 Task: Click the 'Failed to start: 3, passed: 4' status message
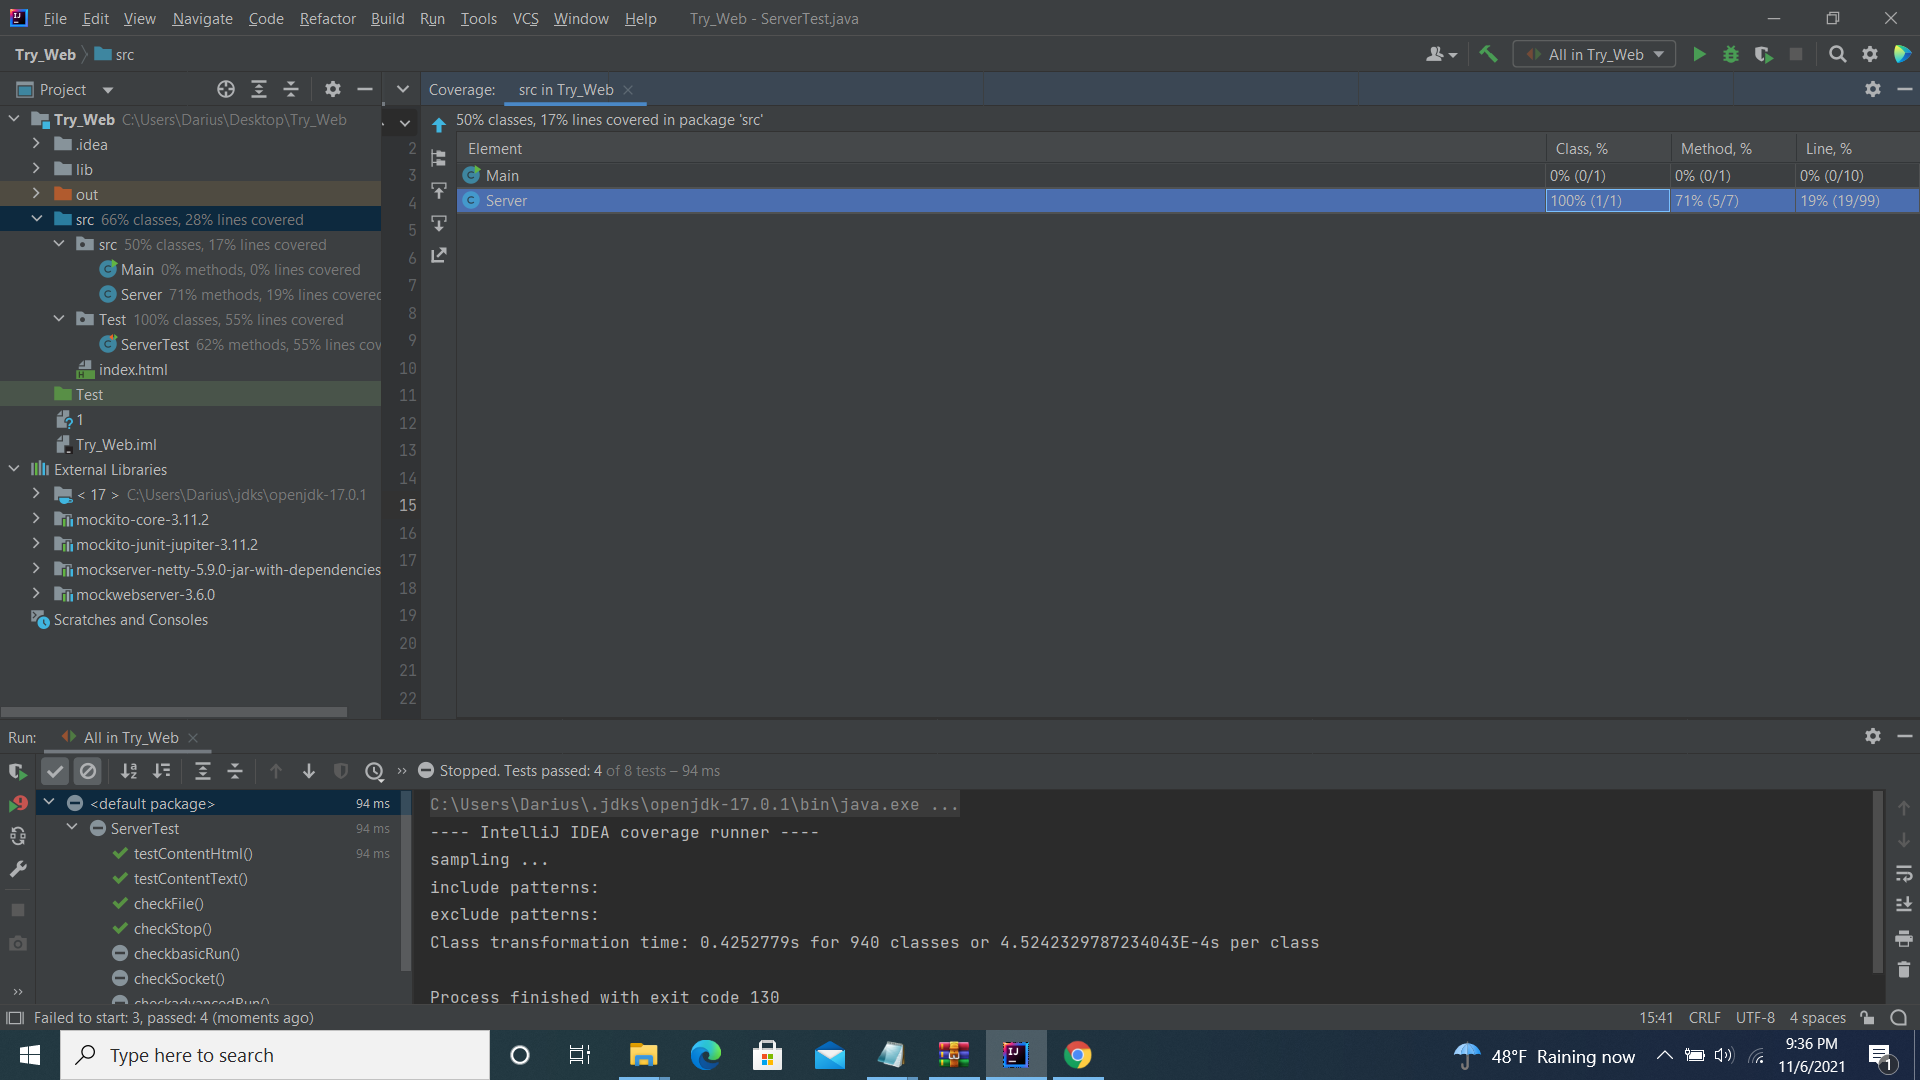click(x=173, y=1017)
